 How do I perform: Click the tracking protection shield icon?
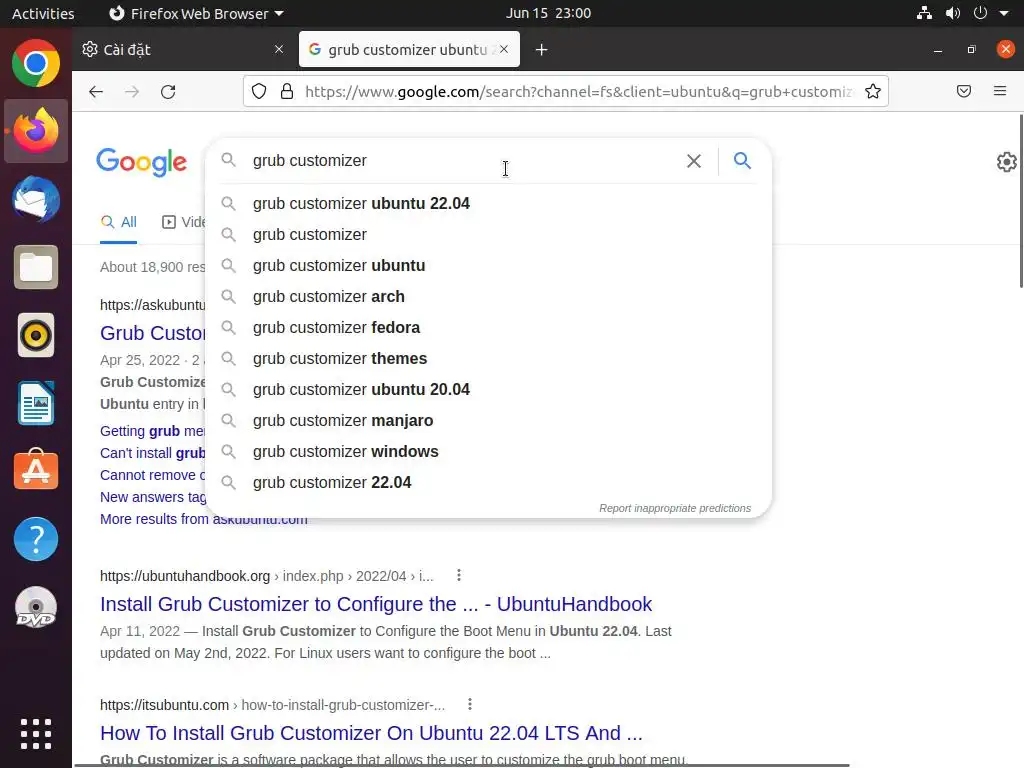259,91
